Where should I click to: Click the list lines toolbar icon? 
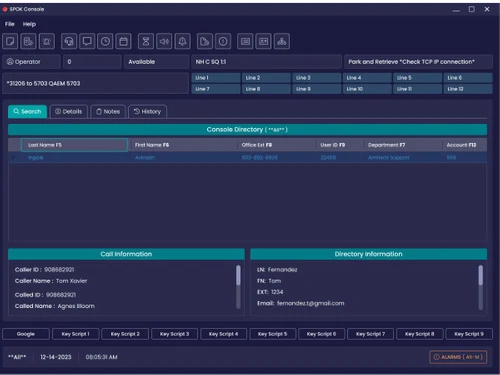click(x=245, y=41)
